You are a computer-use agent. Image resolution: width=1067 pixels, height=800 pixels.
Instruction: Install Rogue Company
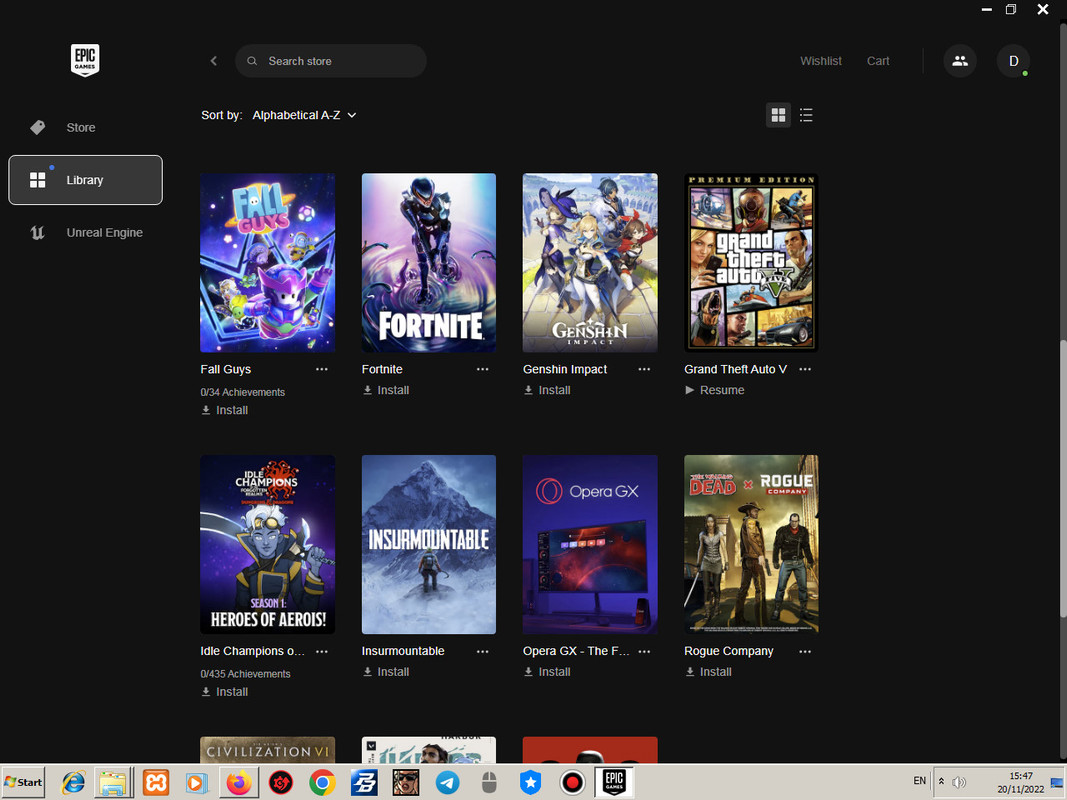[x=708, y=672]
